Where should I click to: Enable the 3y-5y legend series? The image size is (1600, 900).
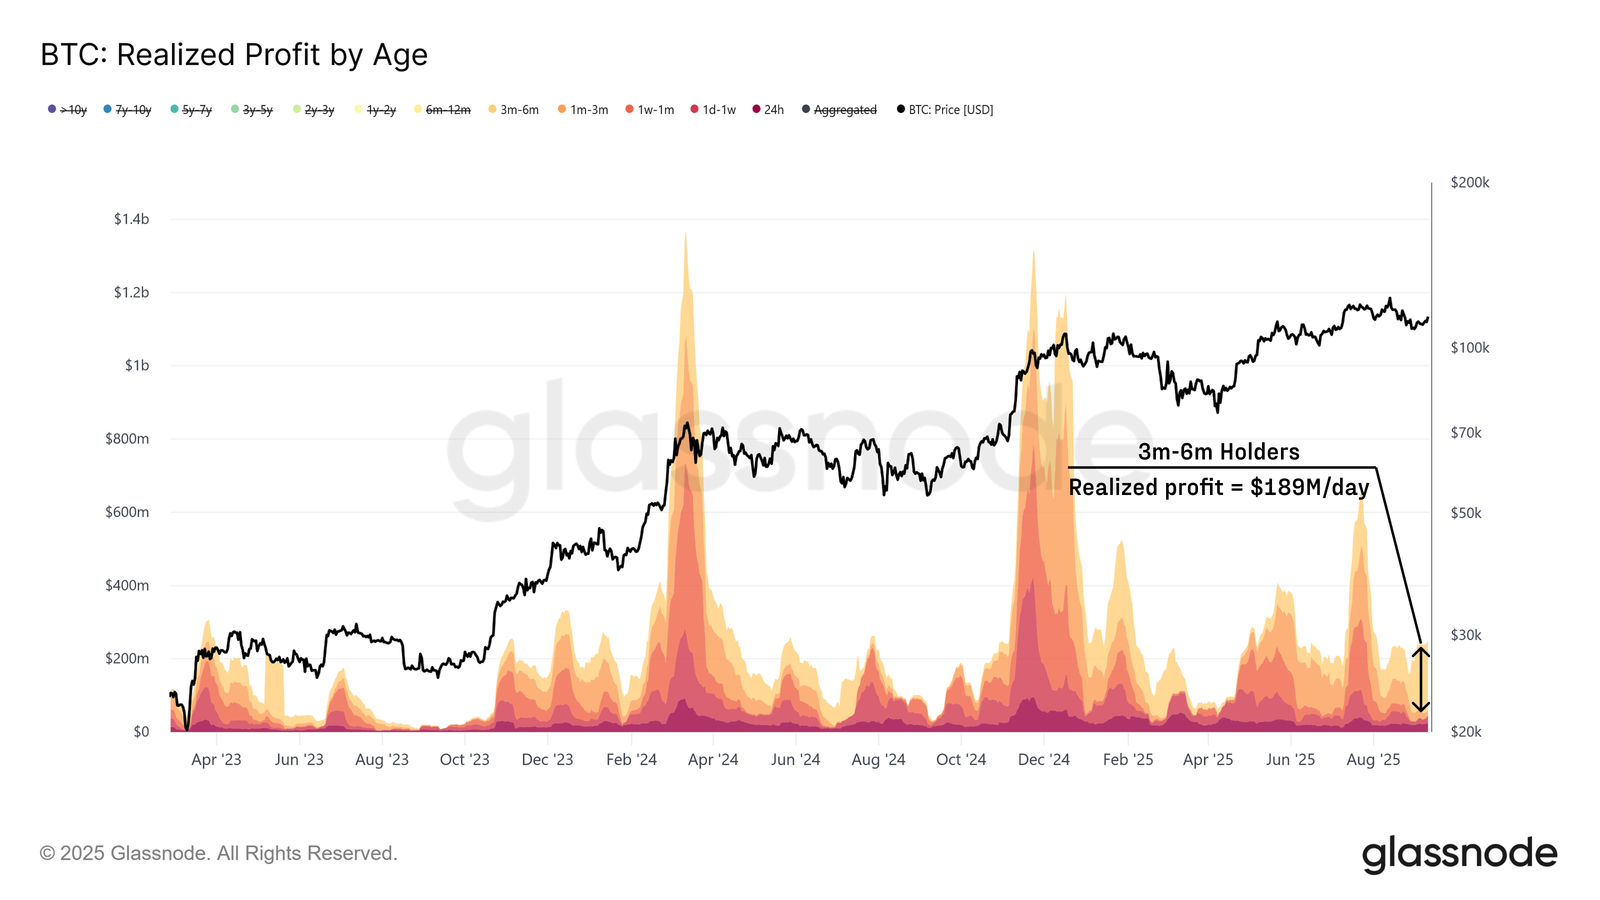coord(252,110)
